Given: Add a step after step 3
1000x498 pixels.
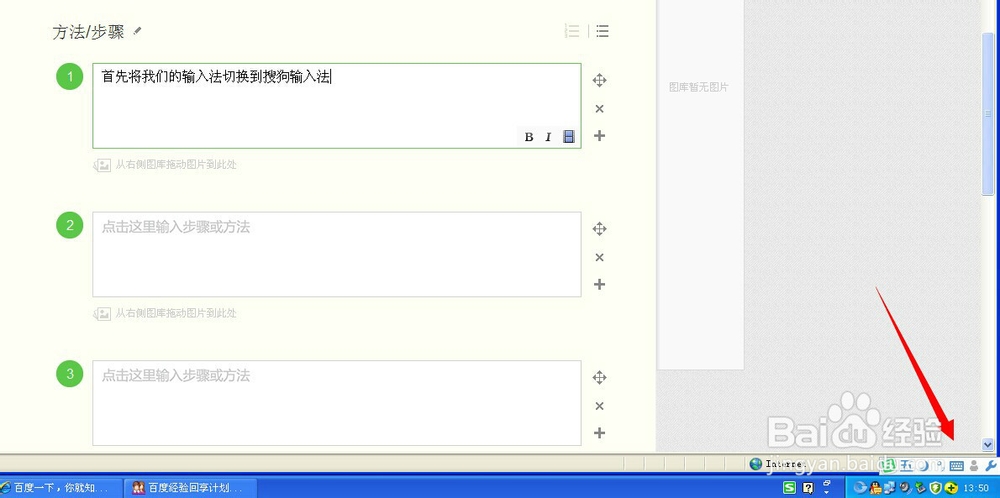Looking at the screenshot, I should pyautogui.click(x=599, y=432).
